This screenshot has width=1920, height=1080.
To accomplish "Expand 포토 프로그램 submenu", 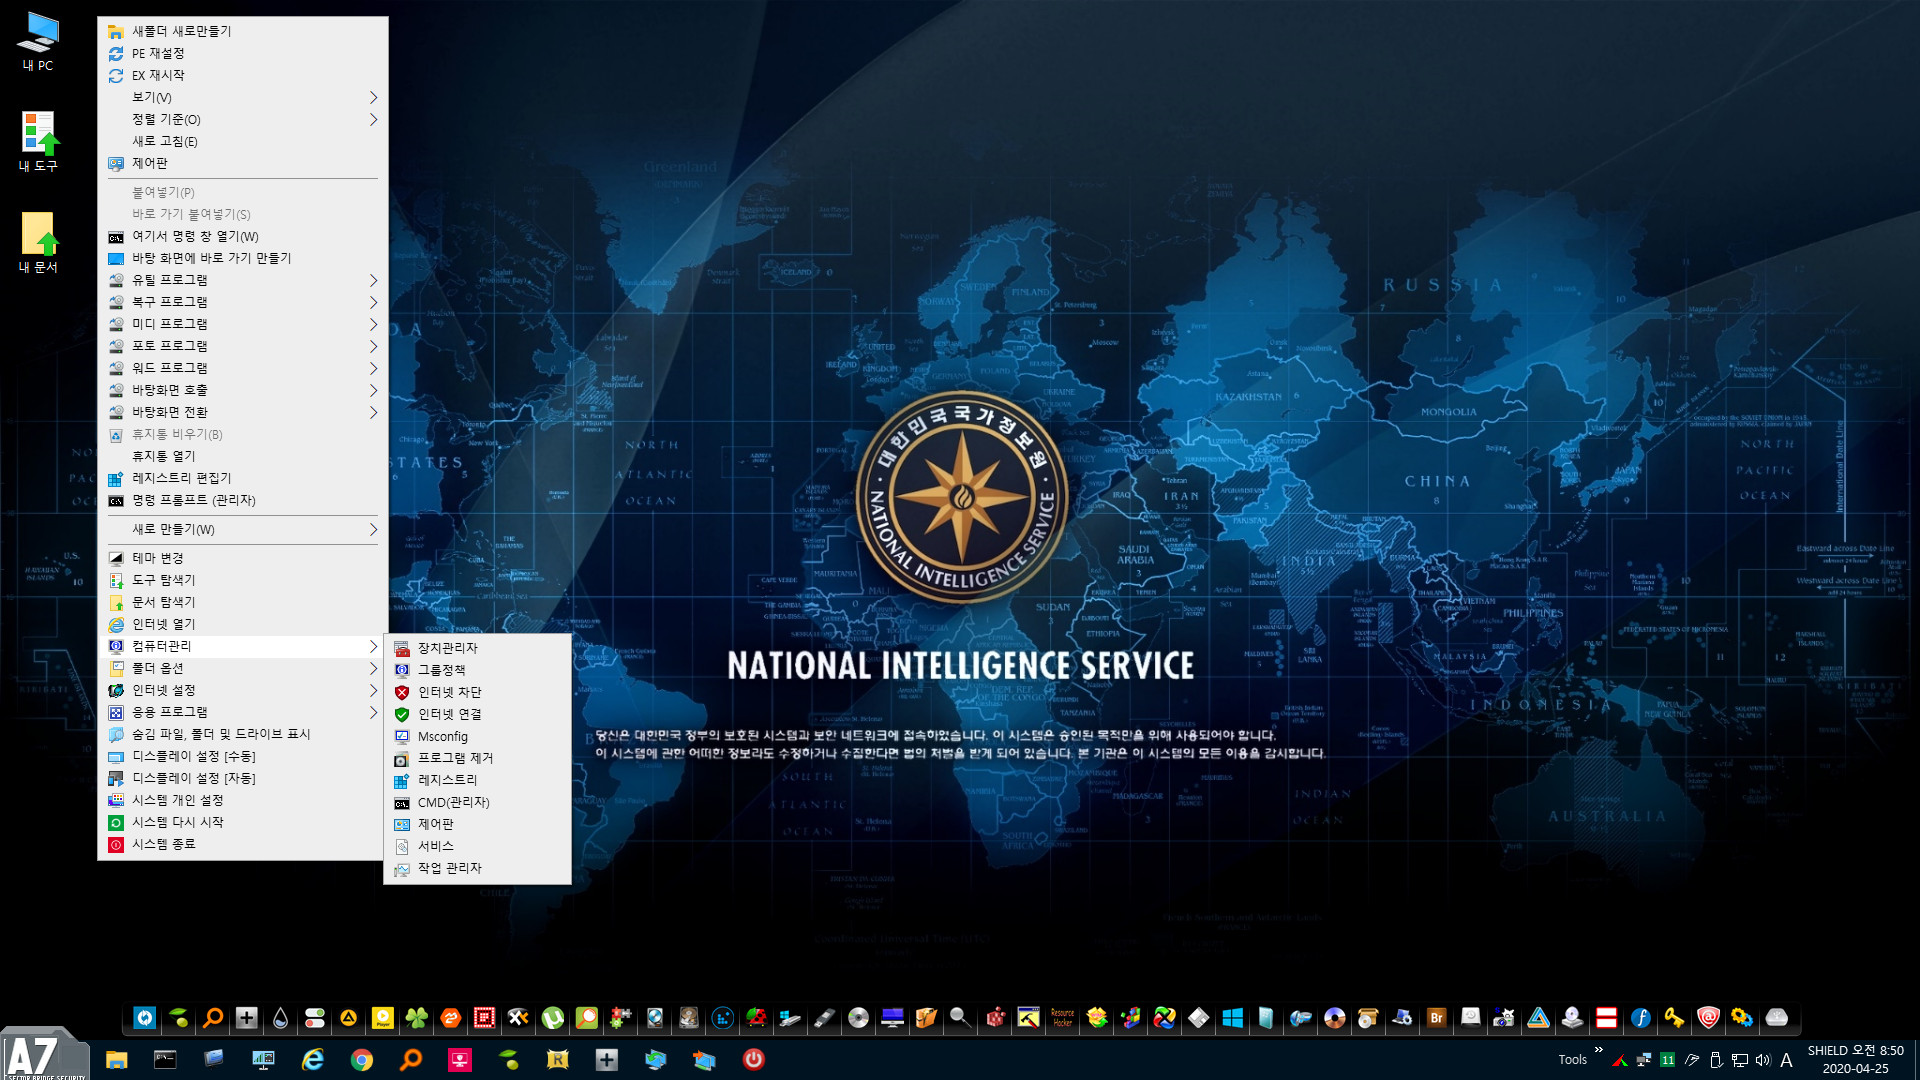I will click(x=243, y=346).
